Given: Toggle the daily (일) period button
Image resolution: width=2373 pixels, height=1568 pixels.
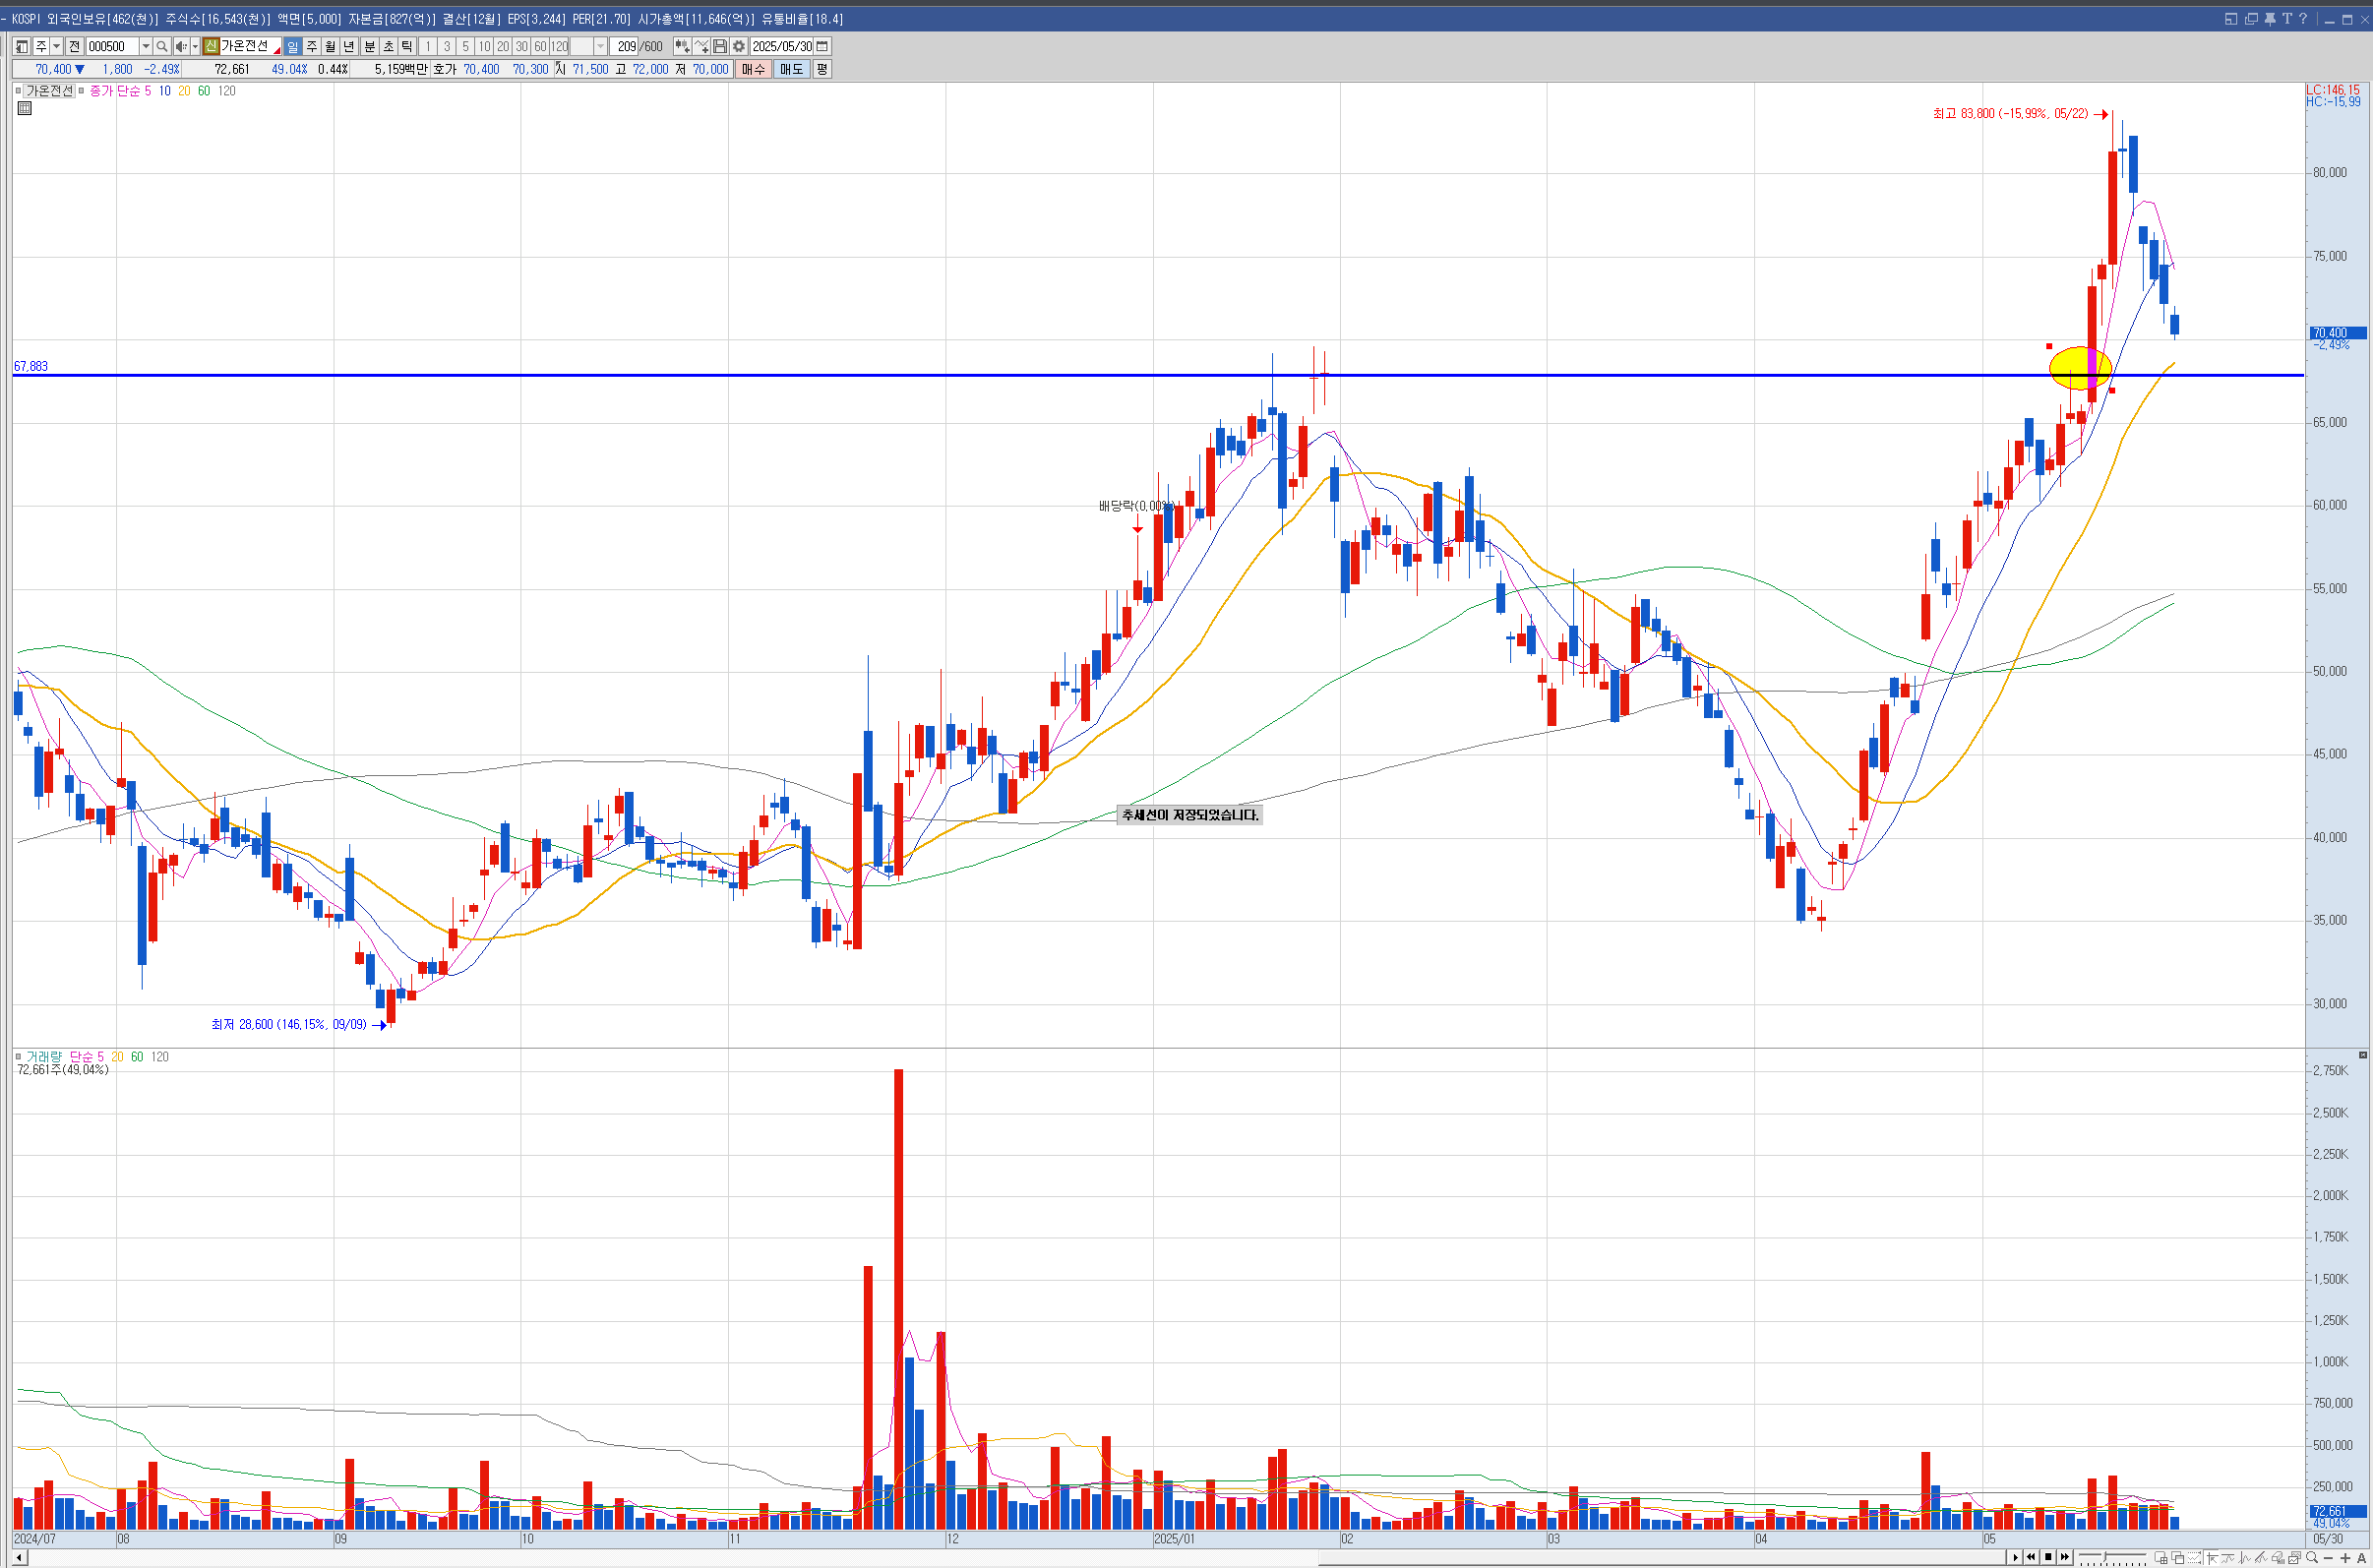Looking at the screenshot, I should tap(292, 46).
